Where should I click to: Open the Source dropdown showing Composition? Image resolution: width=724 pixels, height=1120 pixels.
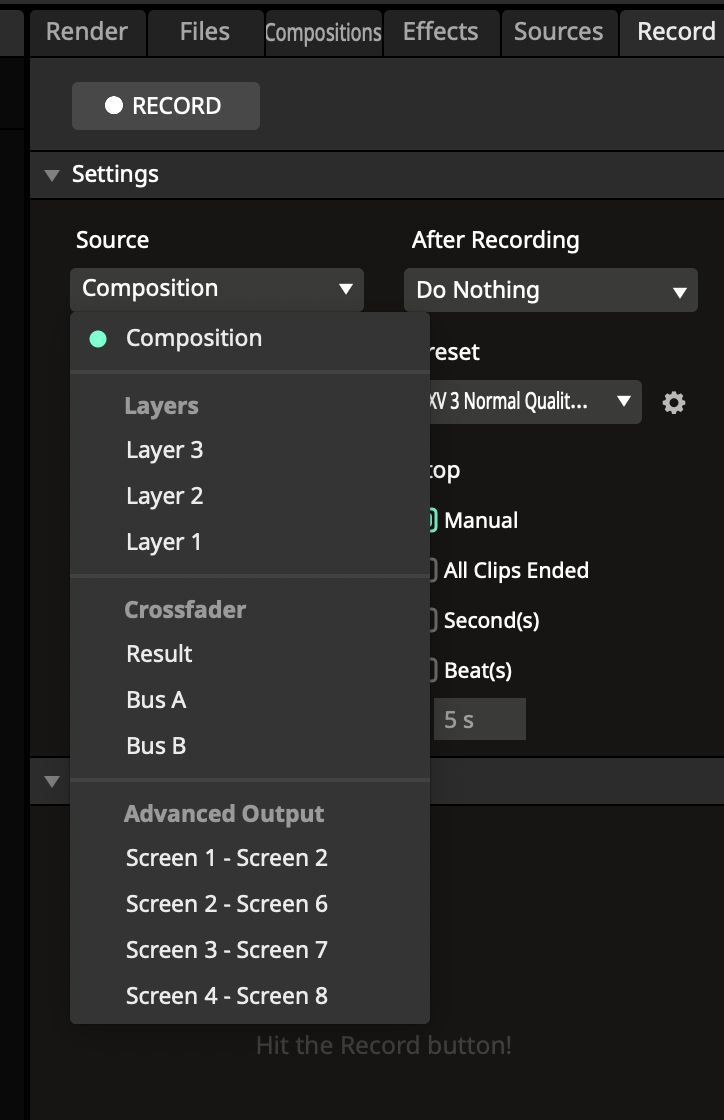coord(217,289)
